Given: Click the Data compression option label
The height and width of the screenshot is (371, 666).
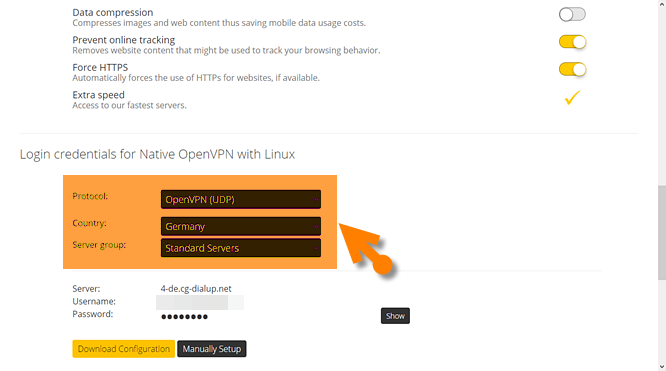Looking at the screenshot, I should pos(113,12).
